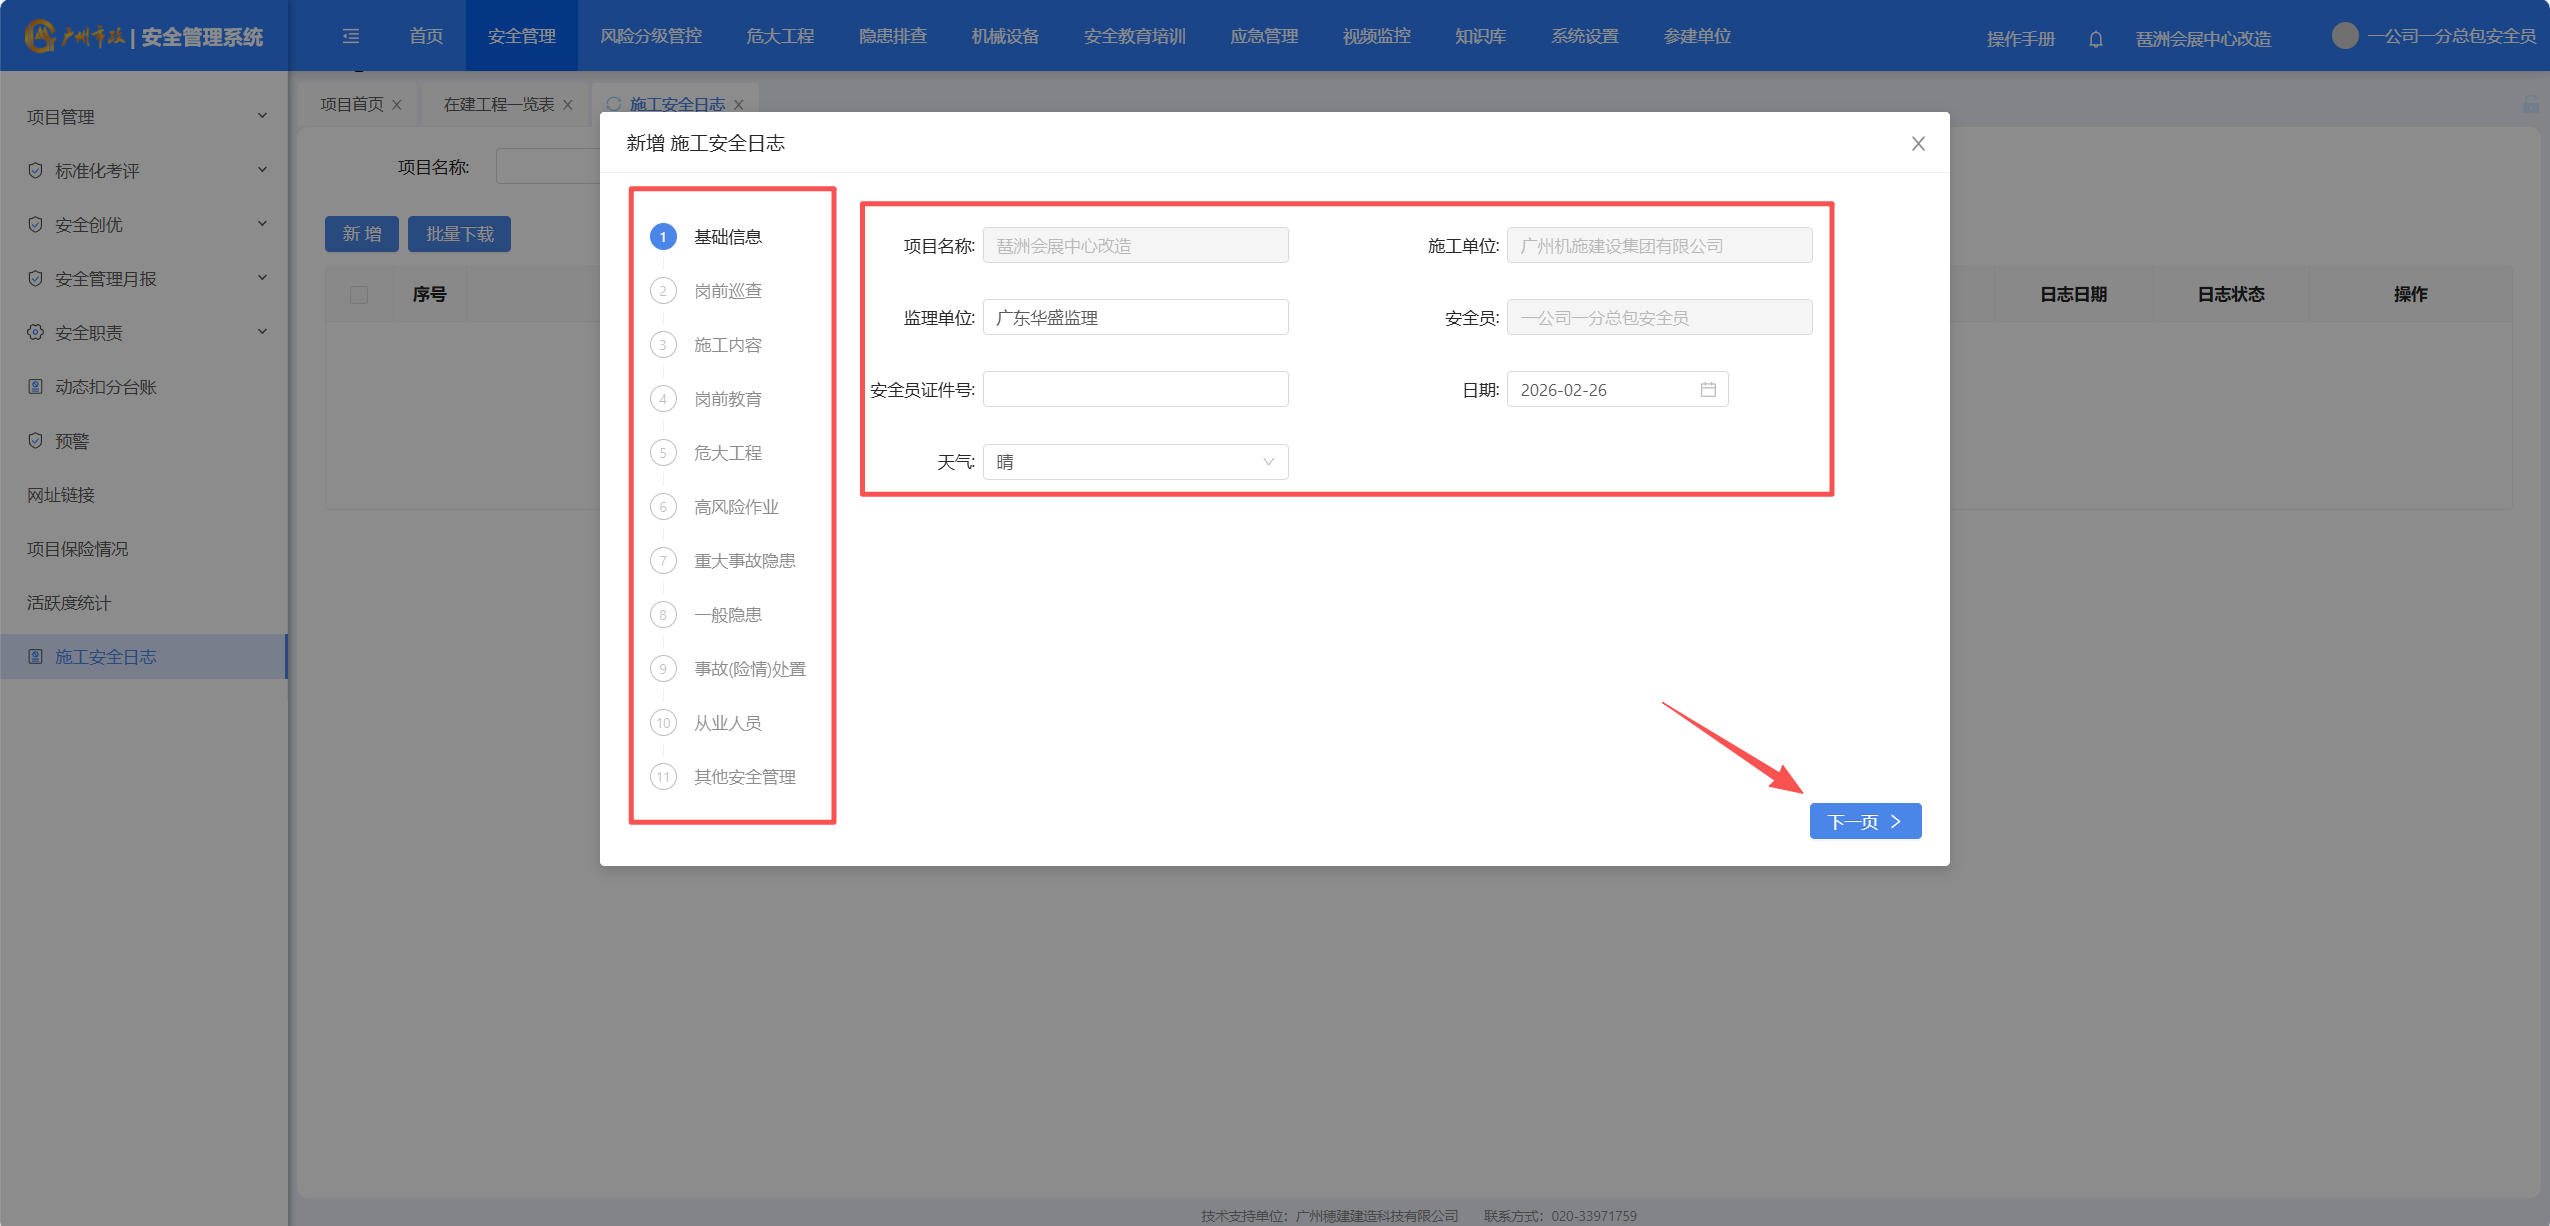Click the 下一页 button
This screenshot has width=2550, height=1226.
pos(1864,821)
